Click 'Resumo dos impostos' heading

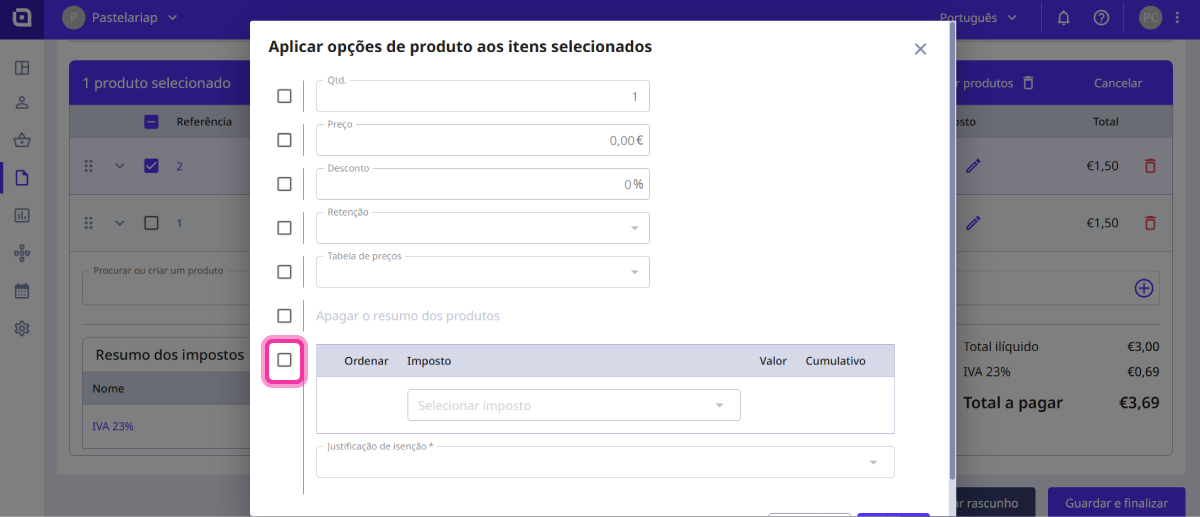pyautogui.click(x=169, y=354)
